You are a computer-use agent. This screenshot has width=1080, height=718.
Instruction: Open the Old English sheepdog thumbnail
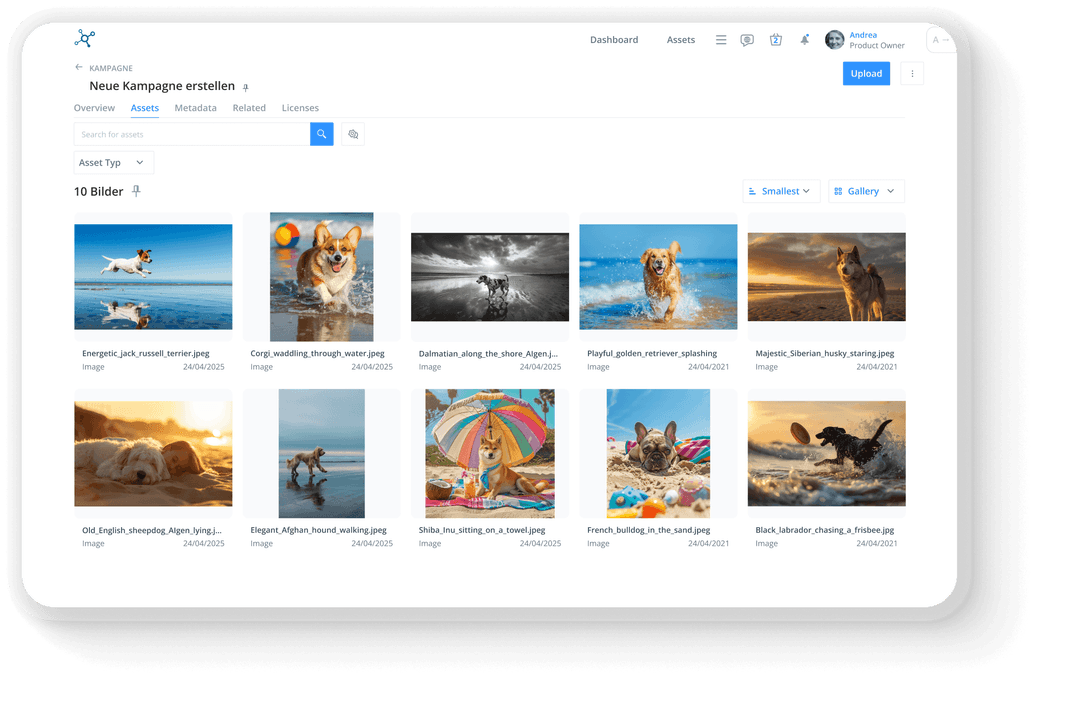click(x=153, y=454)
